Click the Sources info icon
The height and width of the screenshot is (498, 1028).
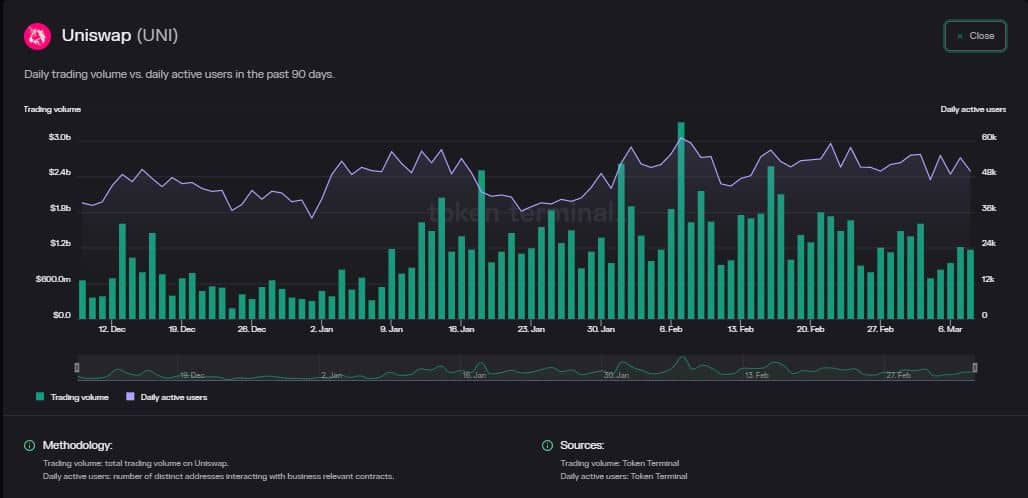pos(547,446)
